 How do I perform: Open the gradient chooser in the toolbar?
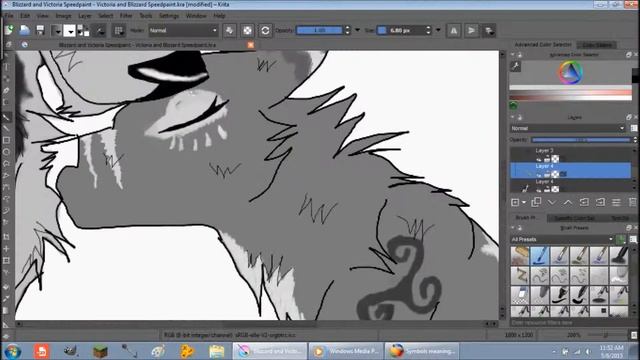pos(57,31)
